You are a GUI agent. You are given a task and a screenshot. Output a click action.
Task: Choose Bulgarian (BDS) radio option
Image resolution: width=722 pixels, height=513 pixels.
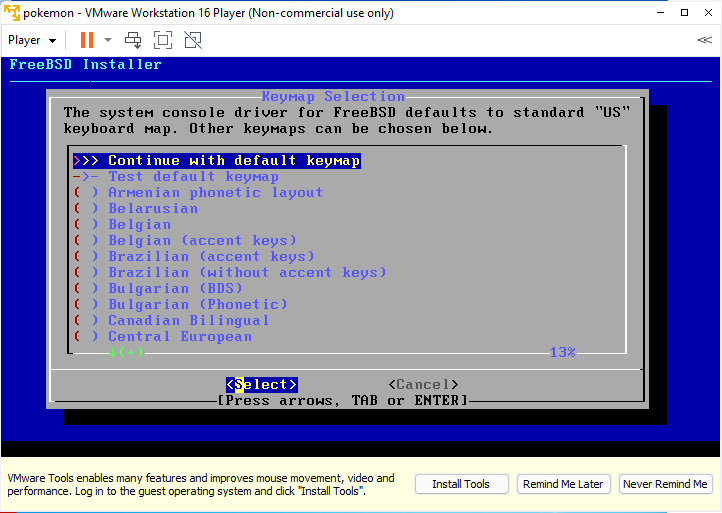[158, 288]
